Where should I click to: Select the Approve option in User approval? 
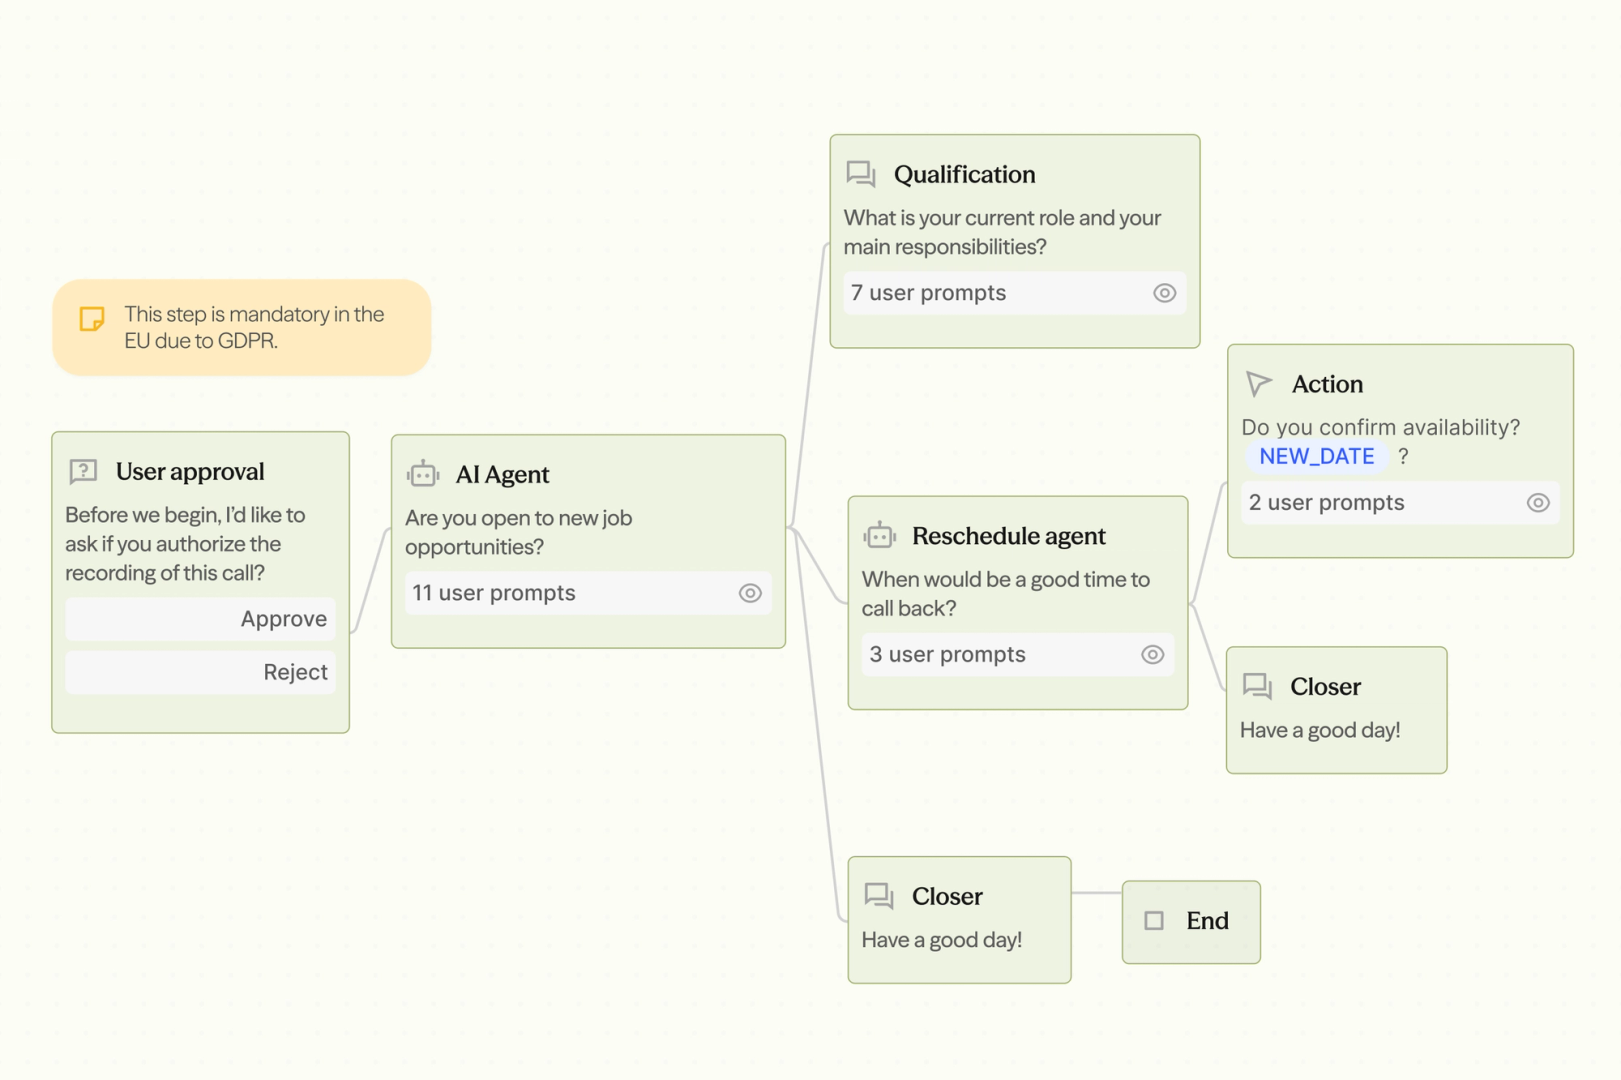coord(200,619)
